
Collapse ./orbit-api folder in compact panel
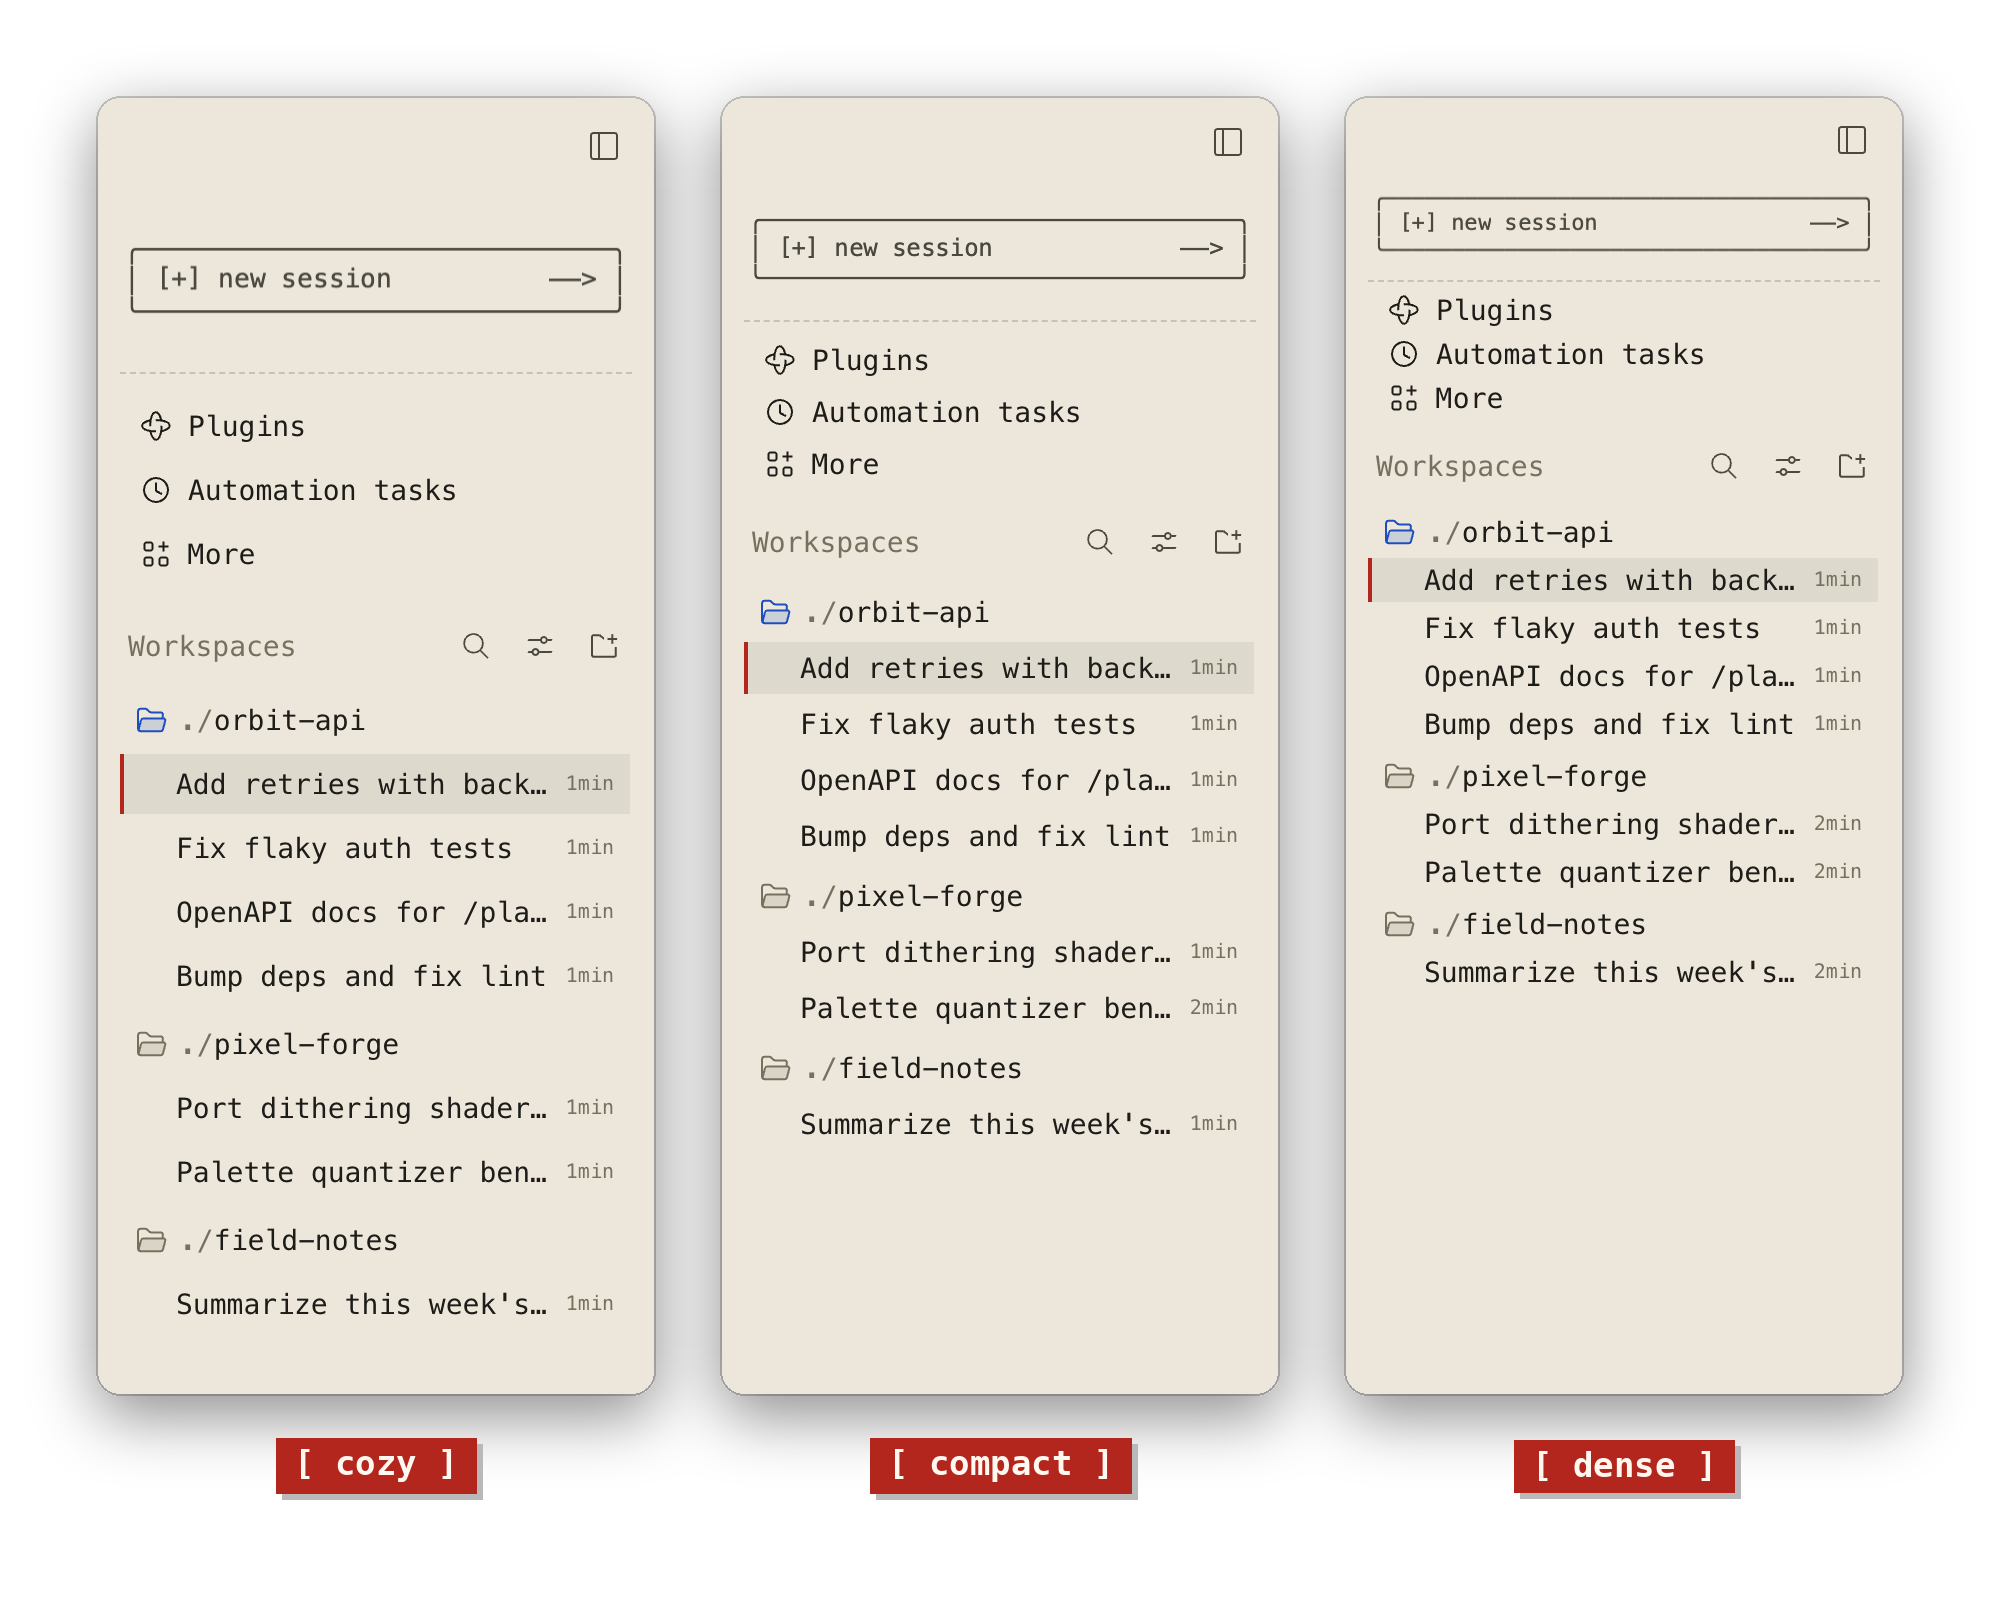click(x=1000, y=612)
